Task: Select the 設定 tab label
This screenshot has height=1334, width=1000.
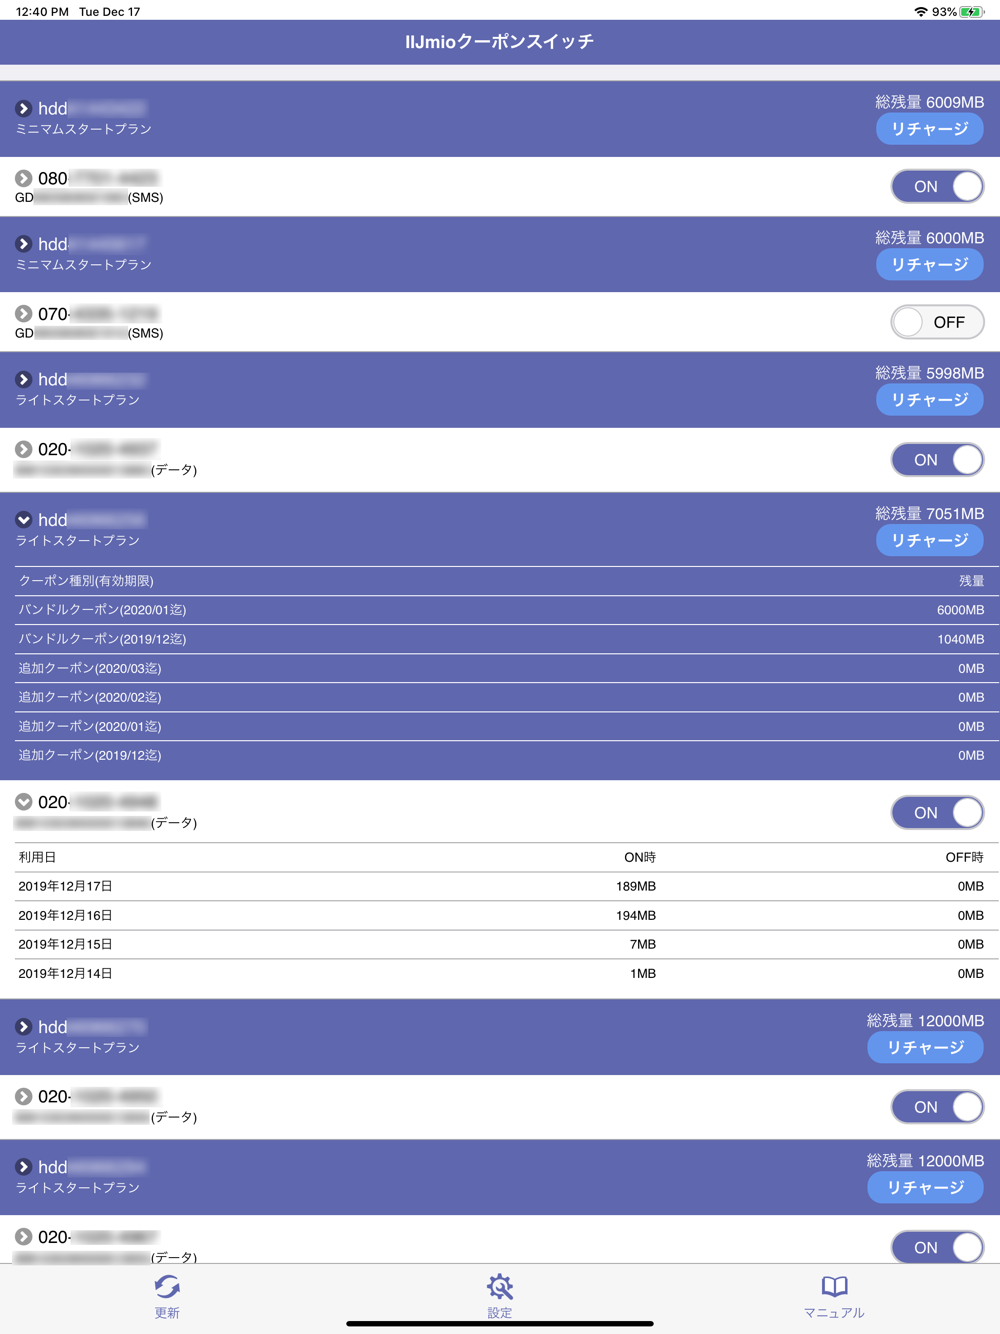Action: tap(500, 1313)
